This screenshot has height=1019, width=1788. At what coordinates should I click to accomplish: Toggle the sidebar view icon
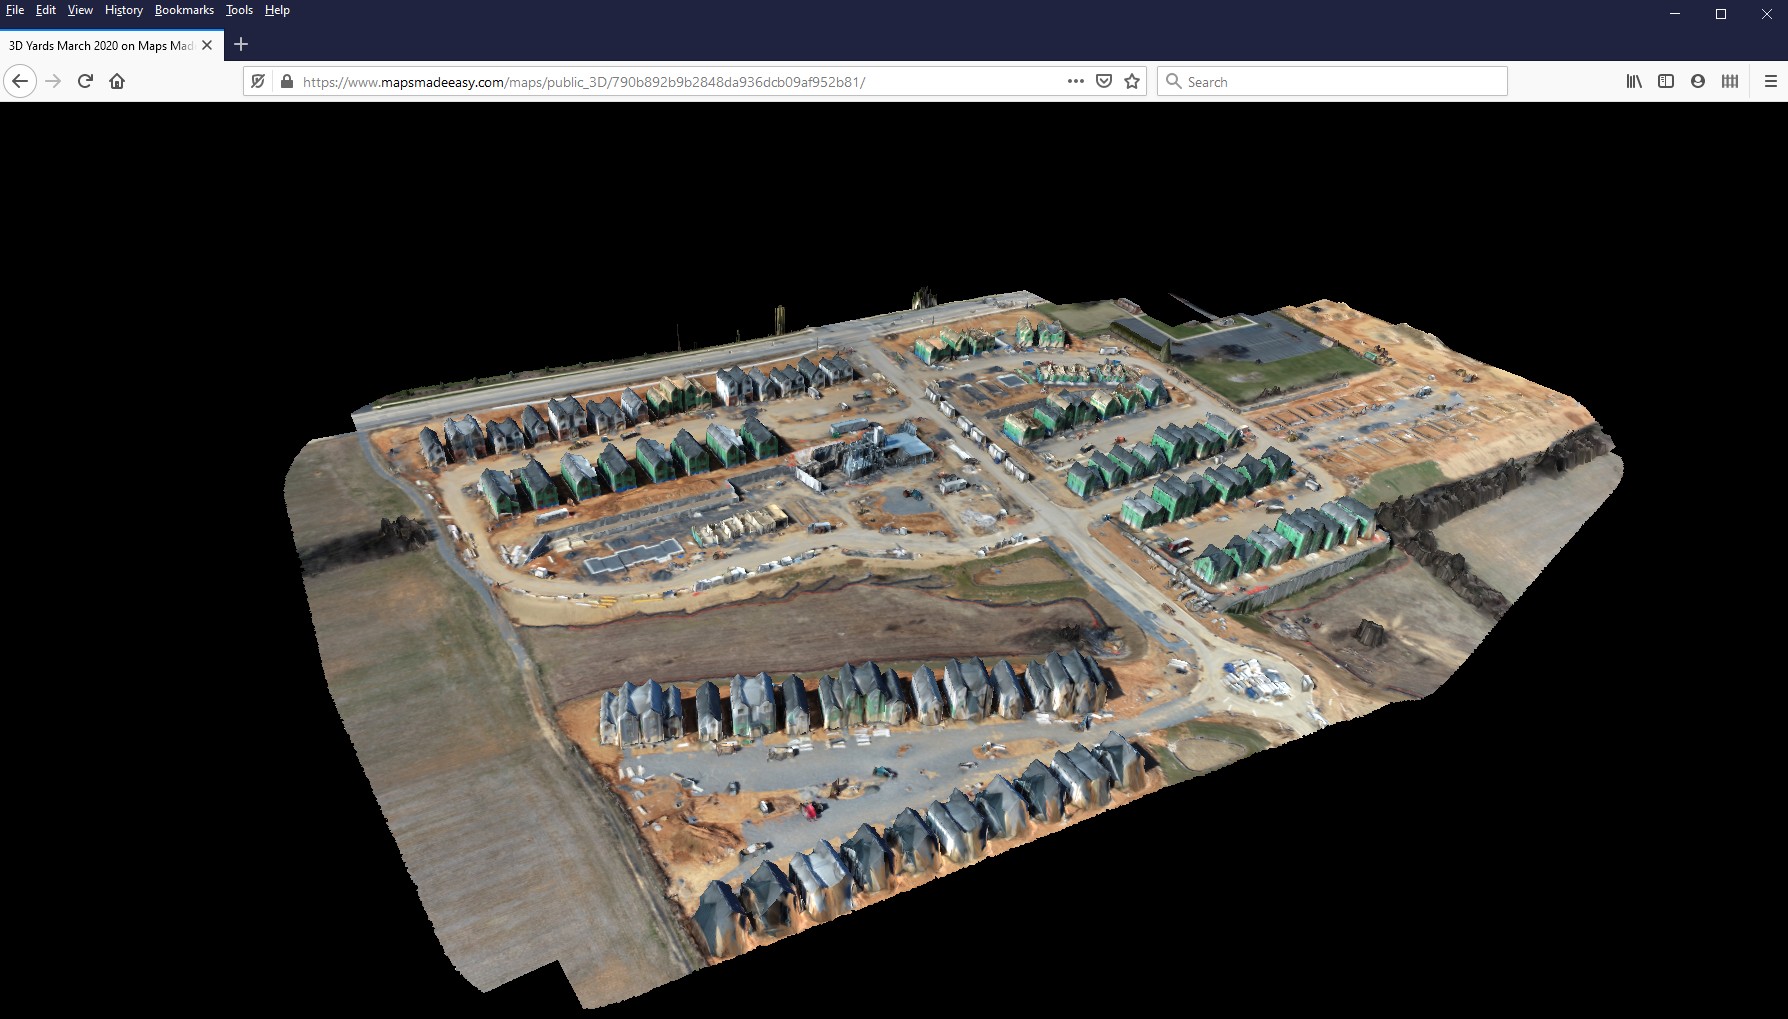1666,81
